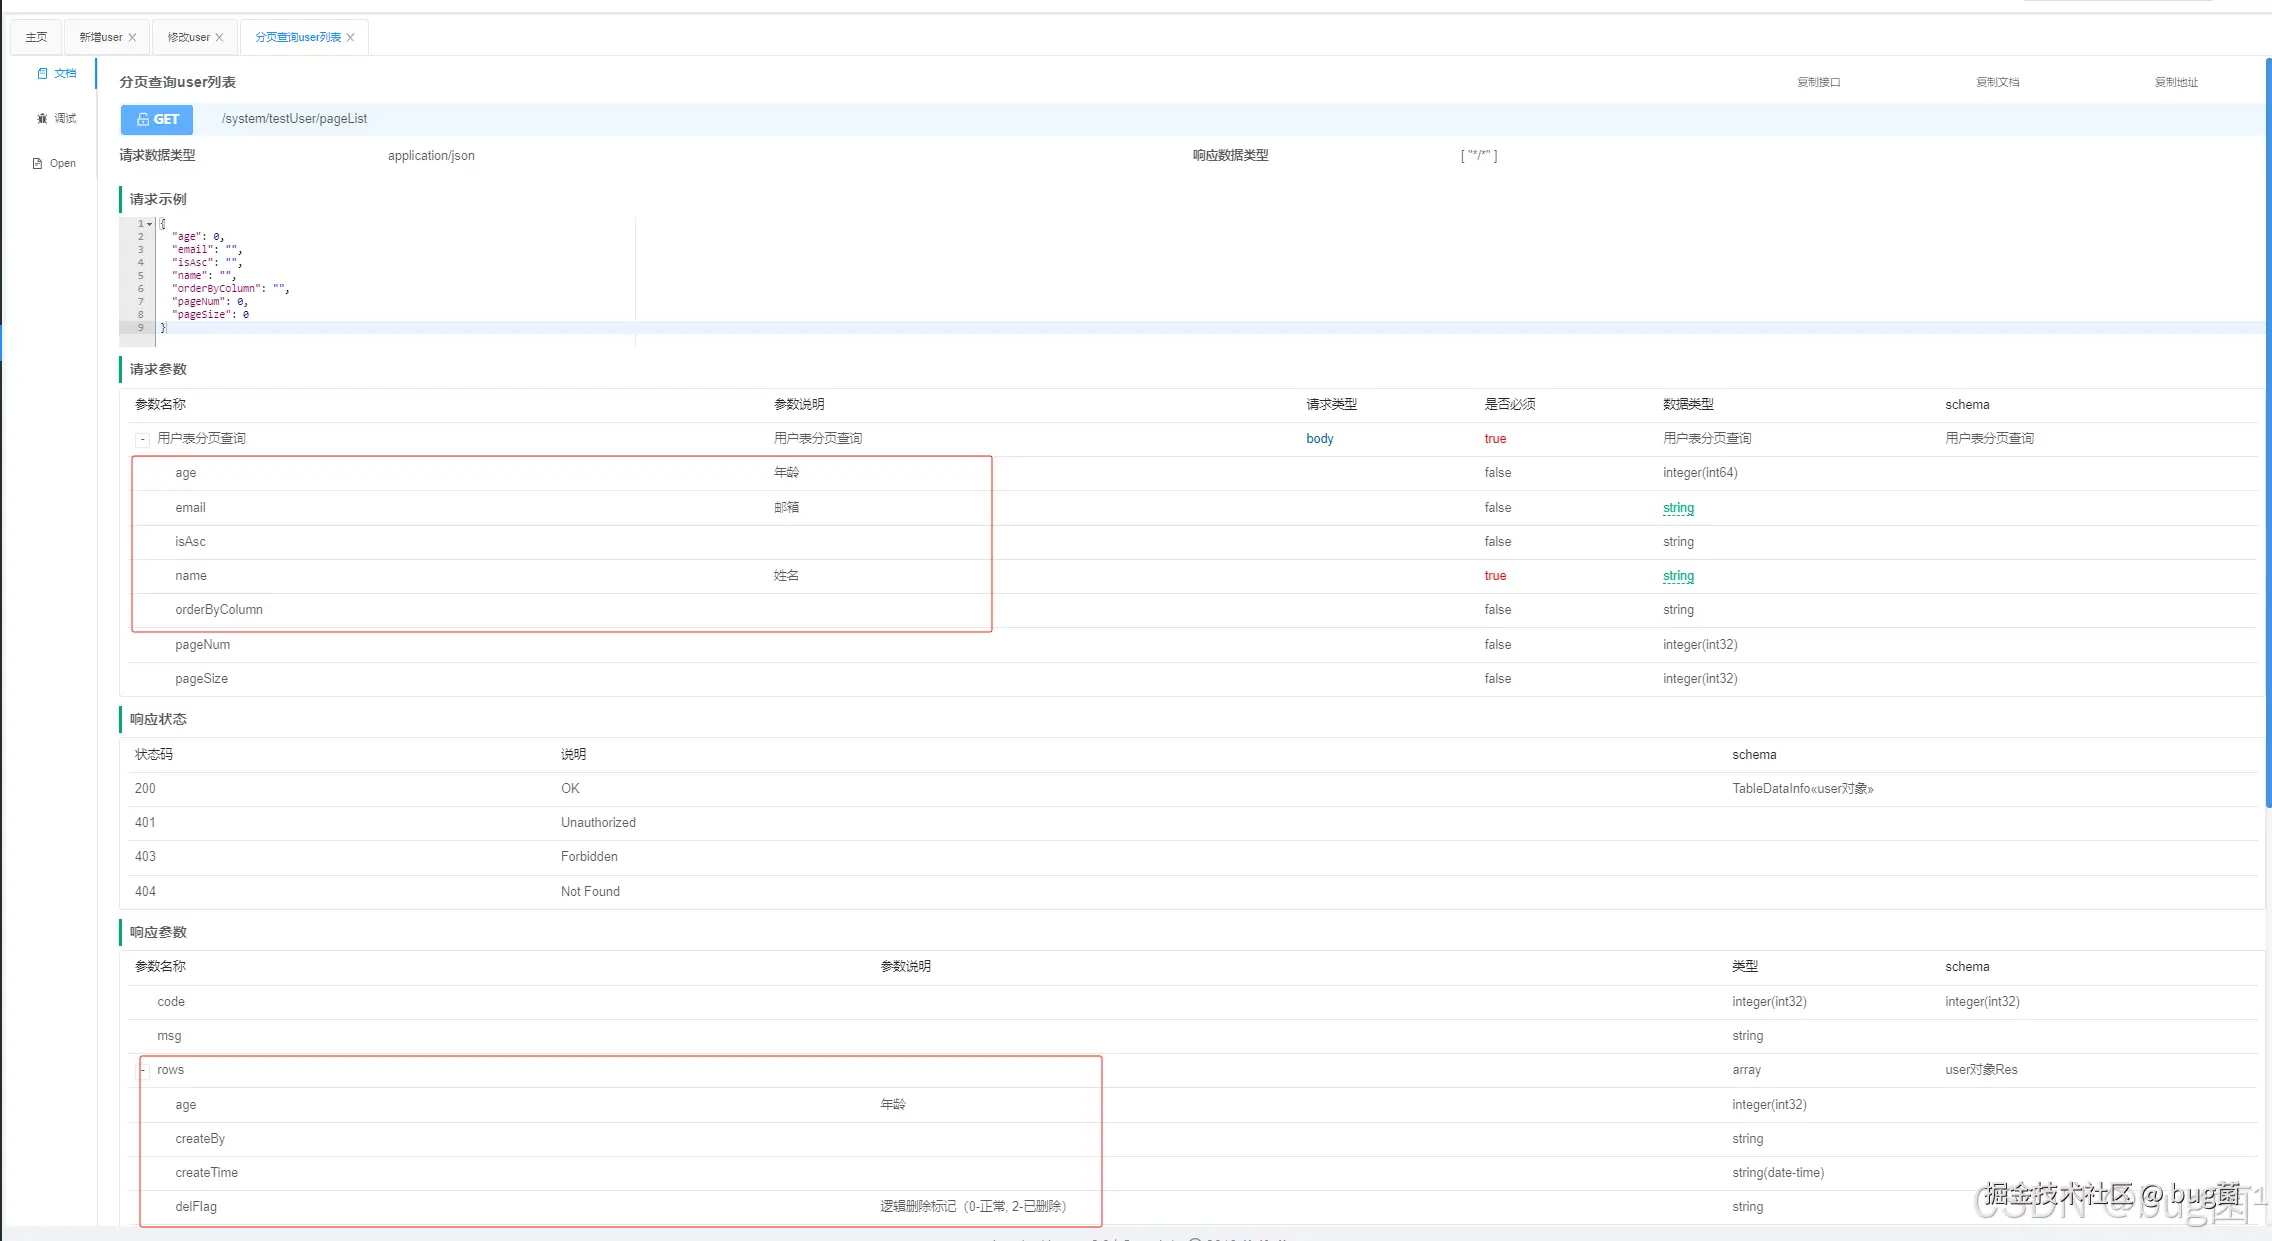Select the 修改user tab
The height and width of the screenshot is (1241, 2272).
tap(188, 37)
